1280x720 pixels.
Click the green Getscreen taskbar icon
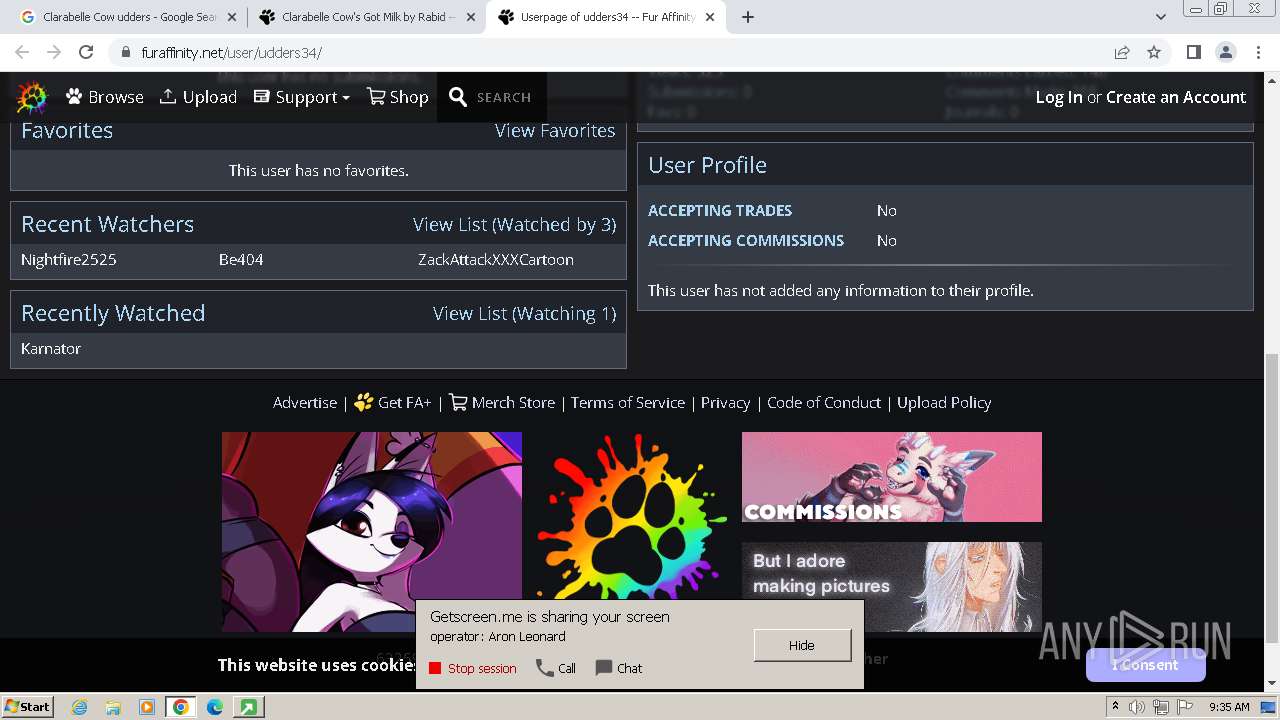tap(248, 707)
